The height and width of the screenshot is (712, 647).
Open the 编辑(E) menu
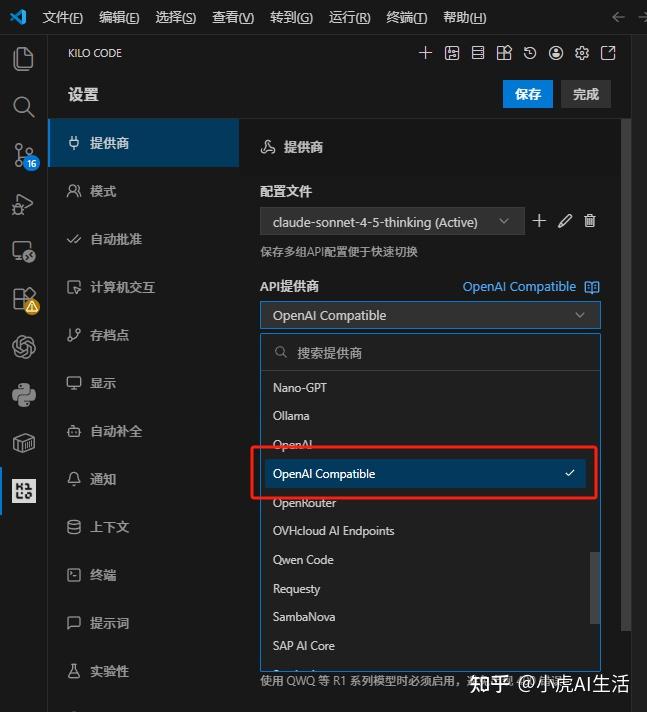pyautogui.click(x=119, y=18)
